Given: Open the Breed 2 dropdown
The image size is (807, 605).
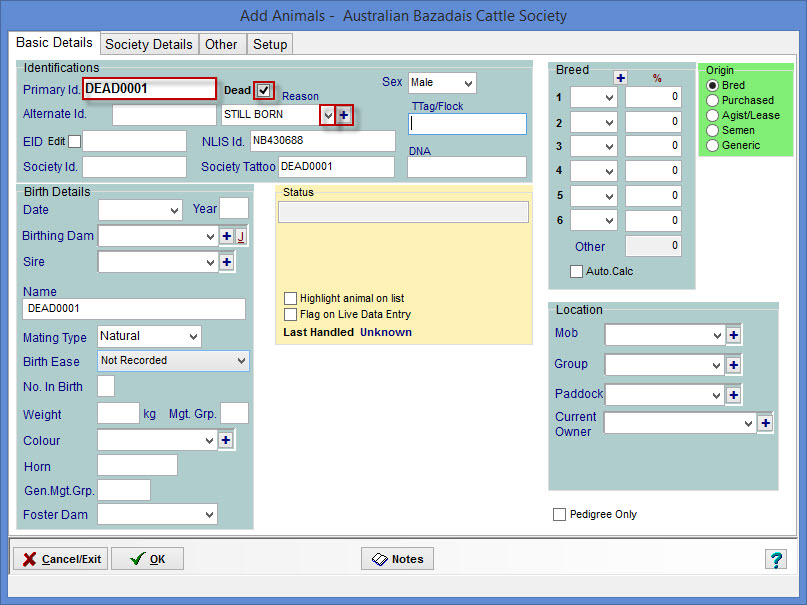Looking at the screenshot, I should point(609,122).
